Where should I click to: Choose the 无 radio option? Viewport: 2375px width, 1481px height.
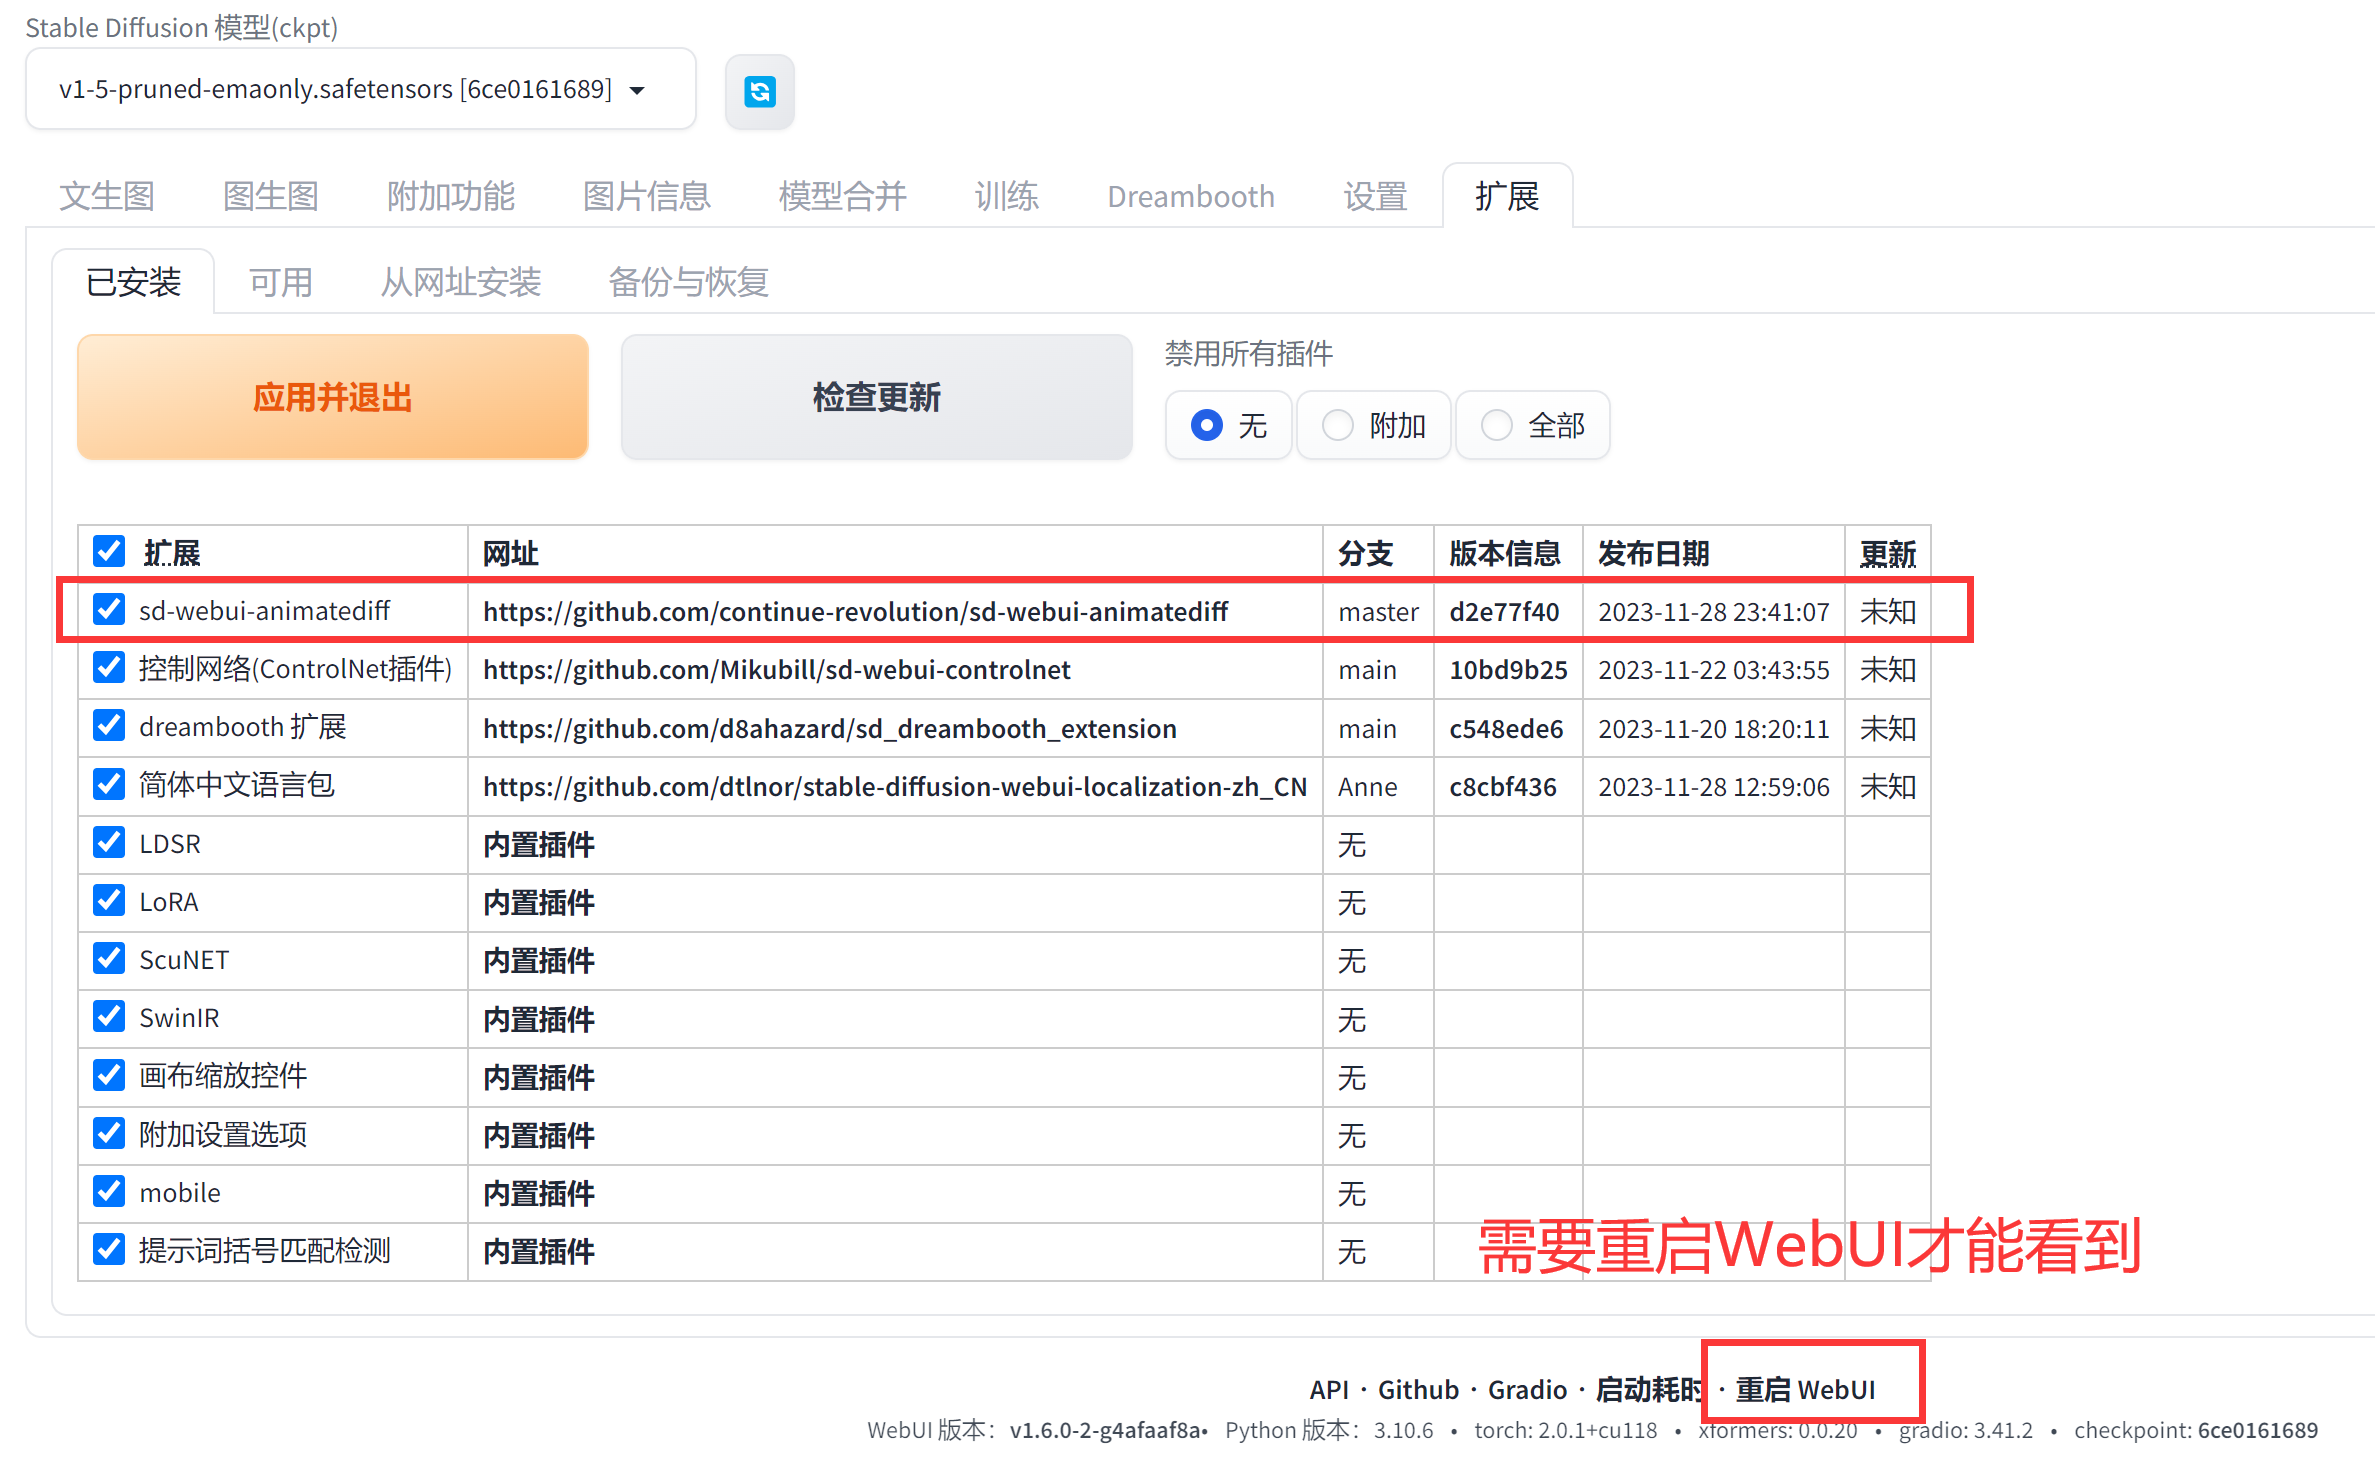pyautogui.click(x=1207, y=426)
